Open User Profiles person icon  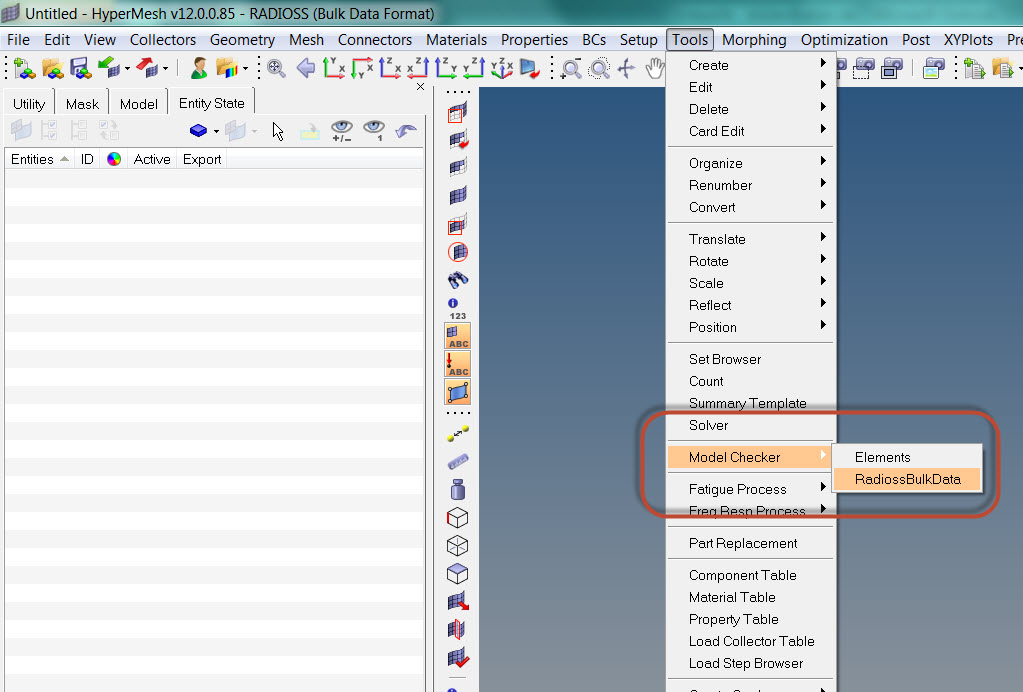(199, 68)
